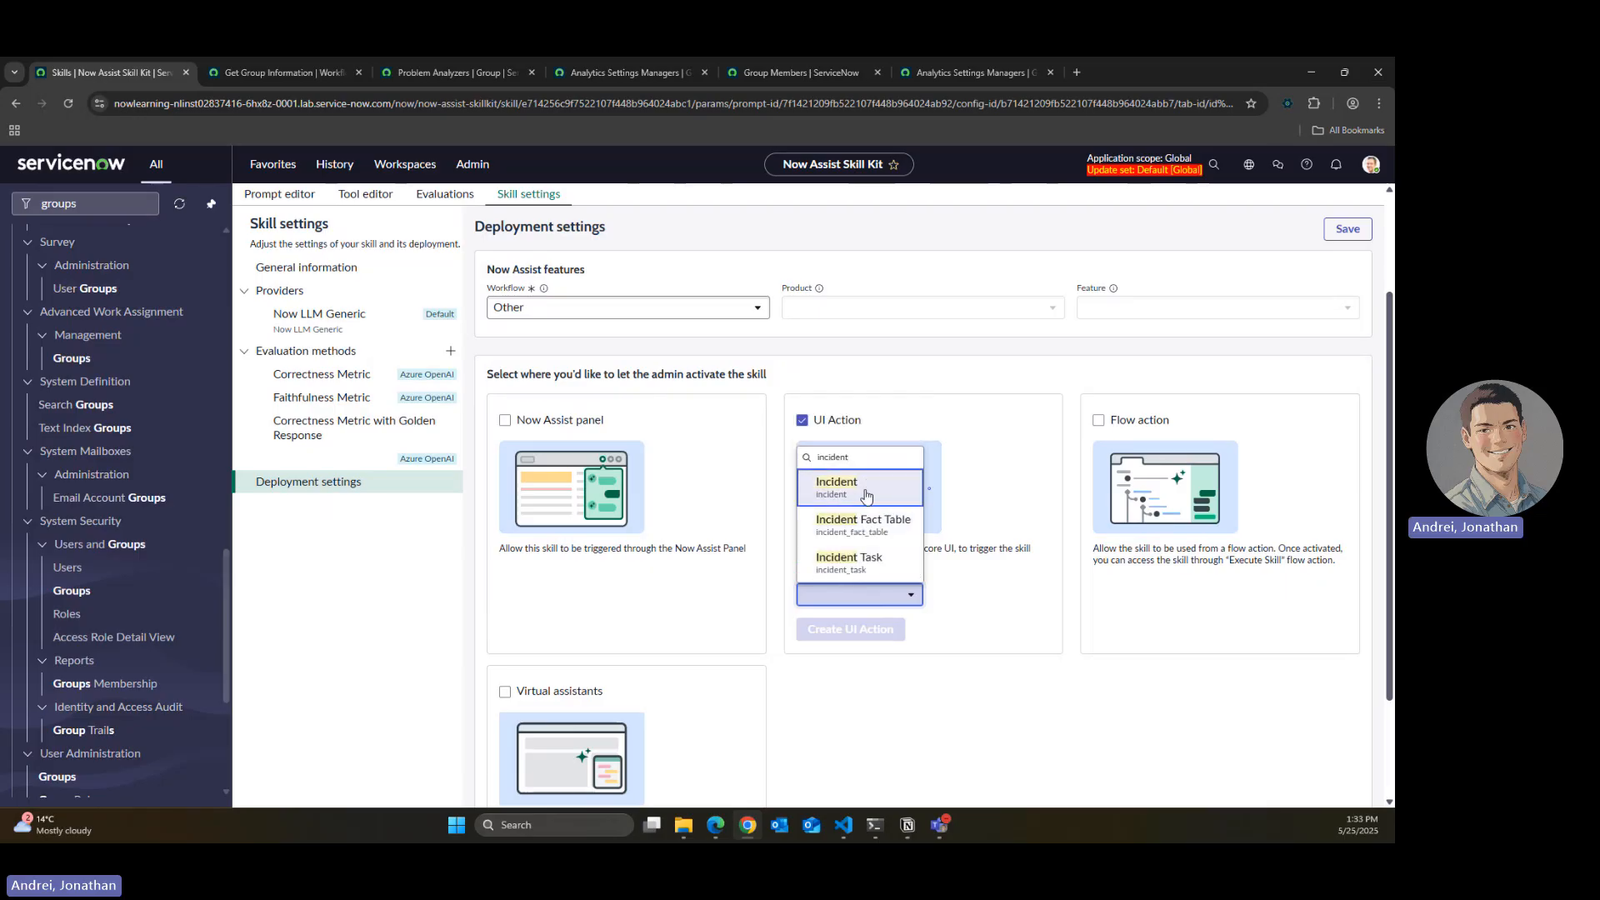Add an evaluation method with plus icon

(451, 351)
